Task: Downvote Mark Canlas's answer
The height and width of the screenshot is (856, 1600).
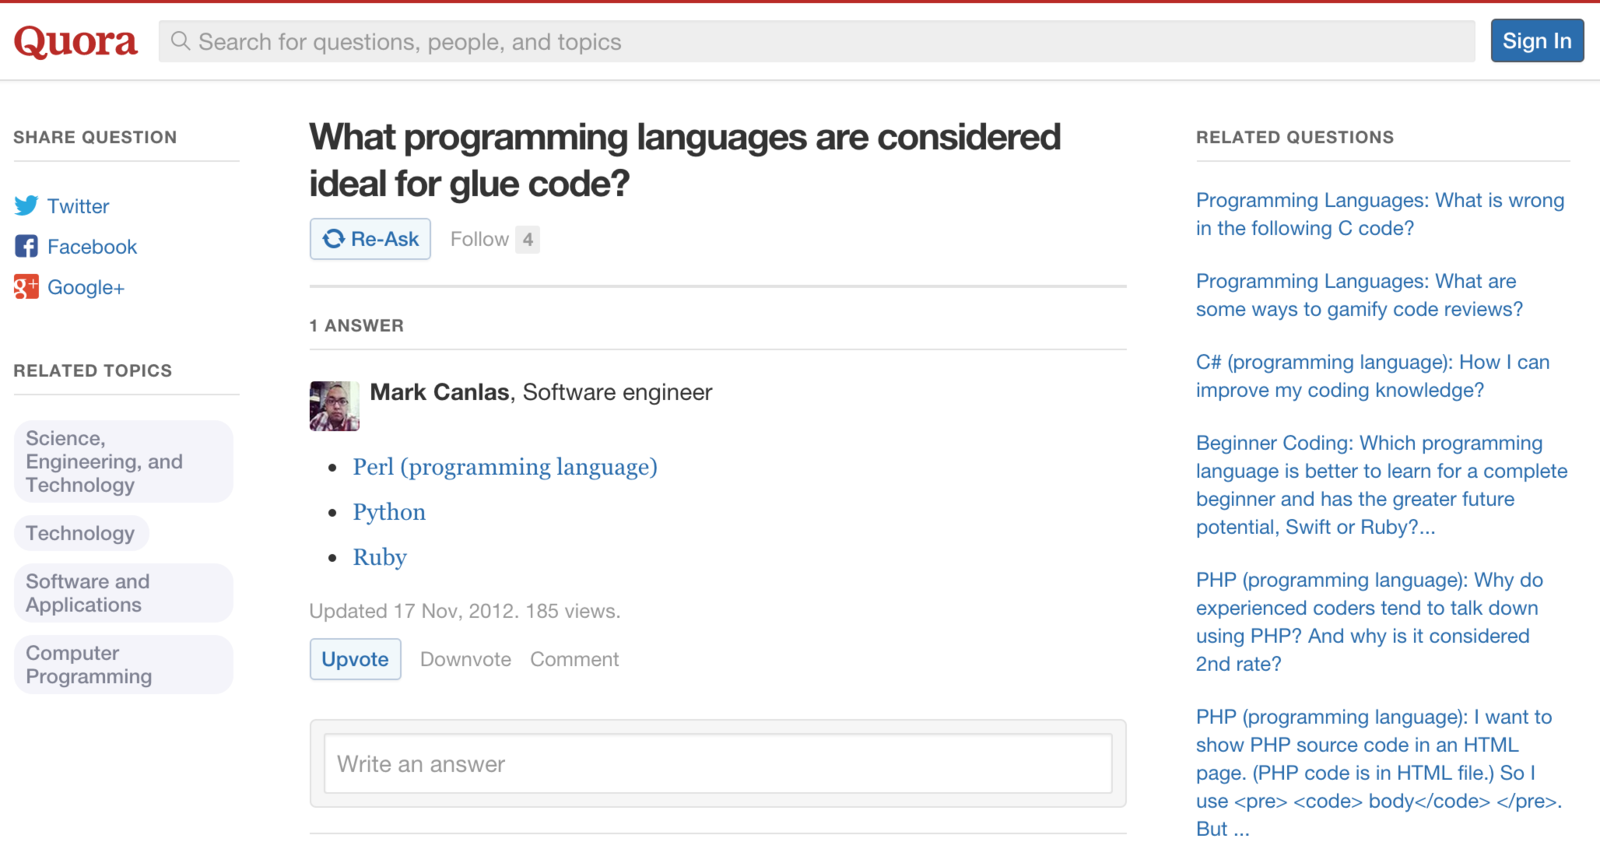Action: [x=465, y=659]
